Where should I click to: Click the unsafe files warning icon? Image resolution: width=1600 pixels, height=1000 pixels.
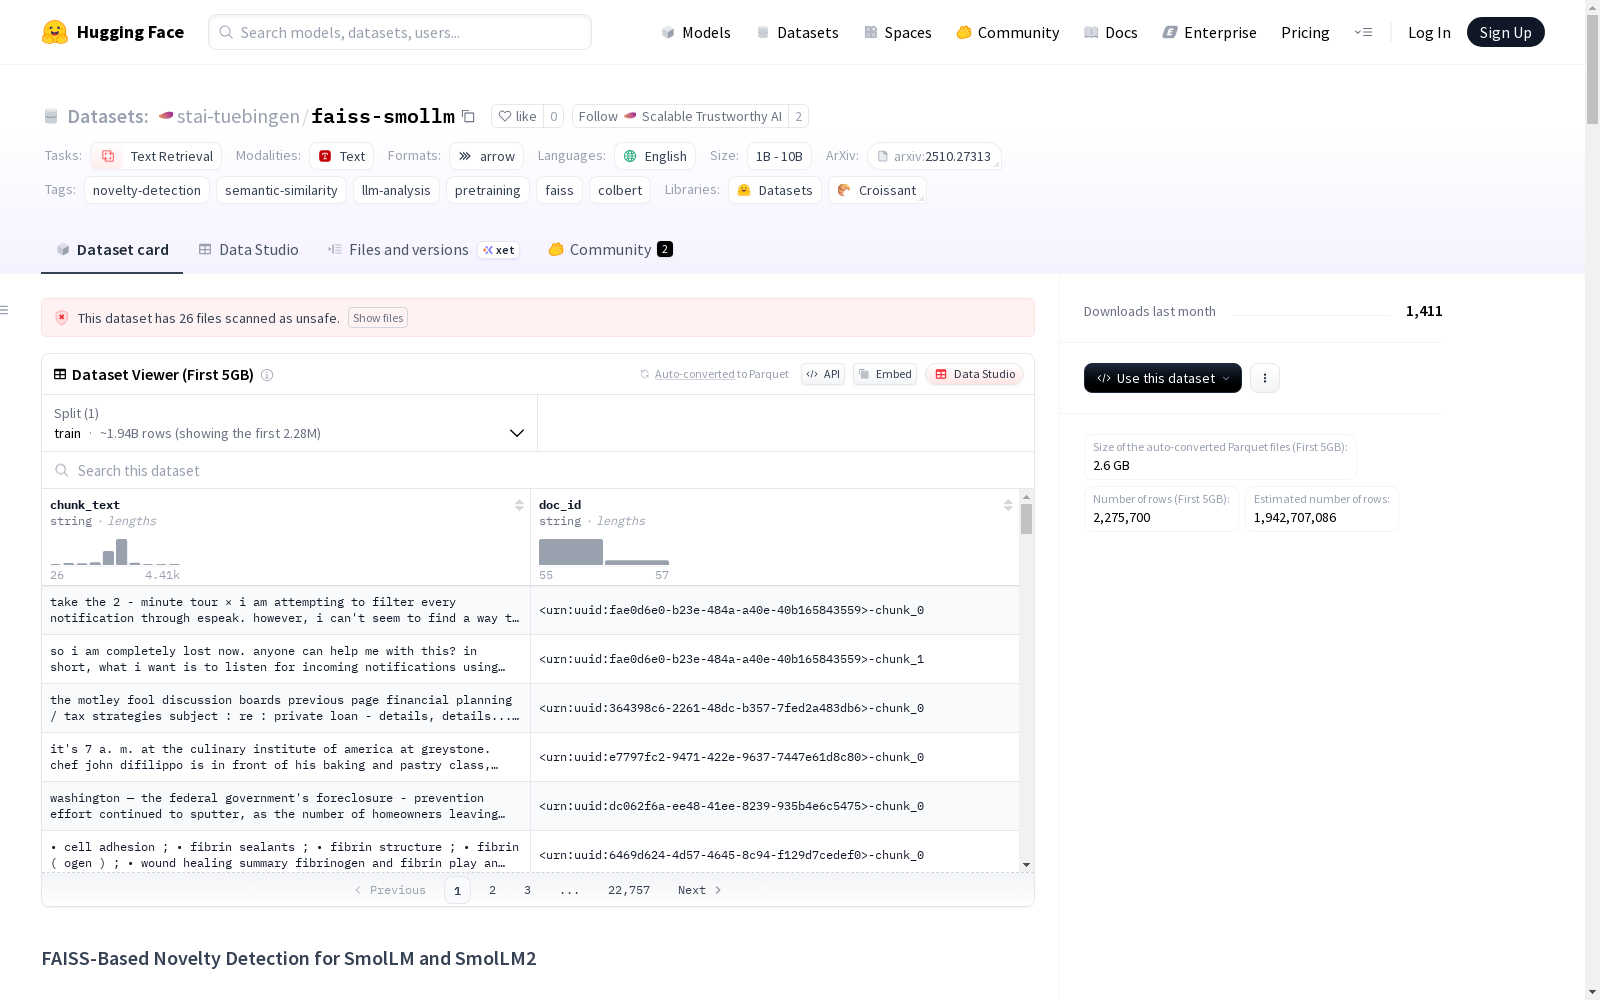pyautogui.click(x=62, y=318)
